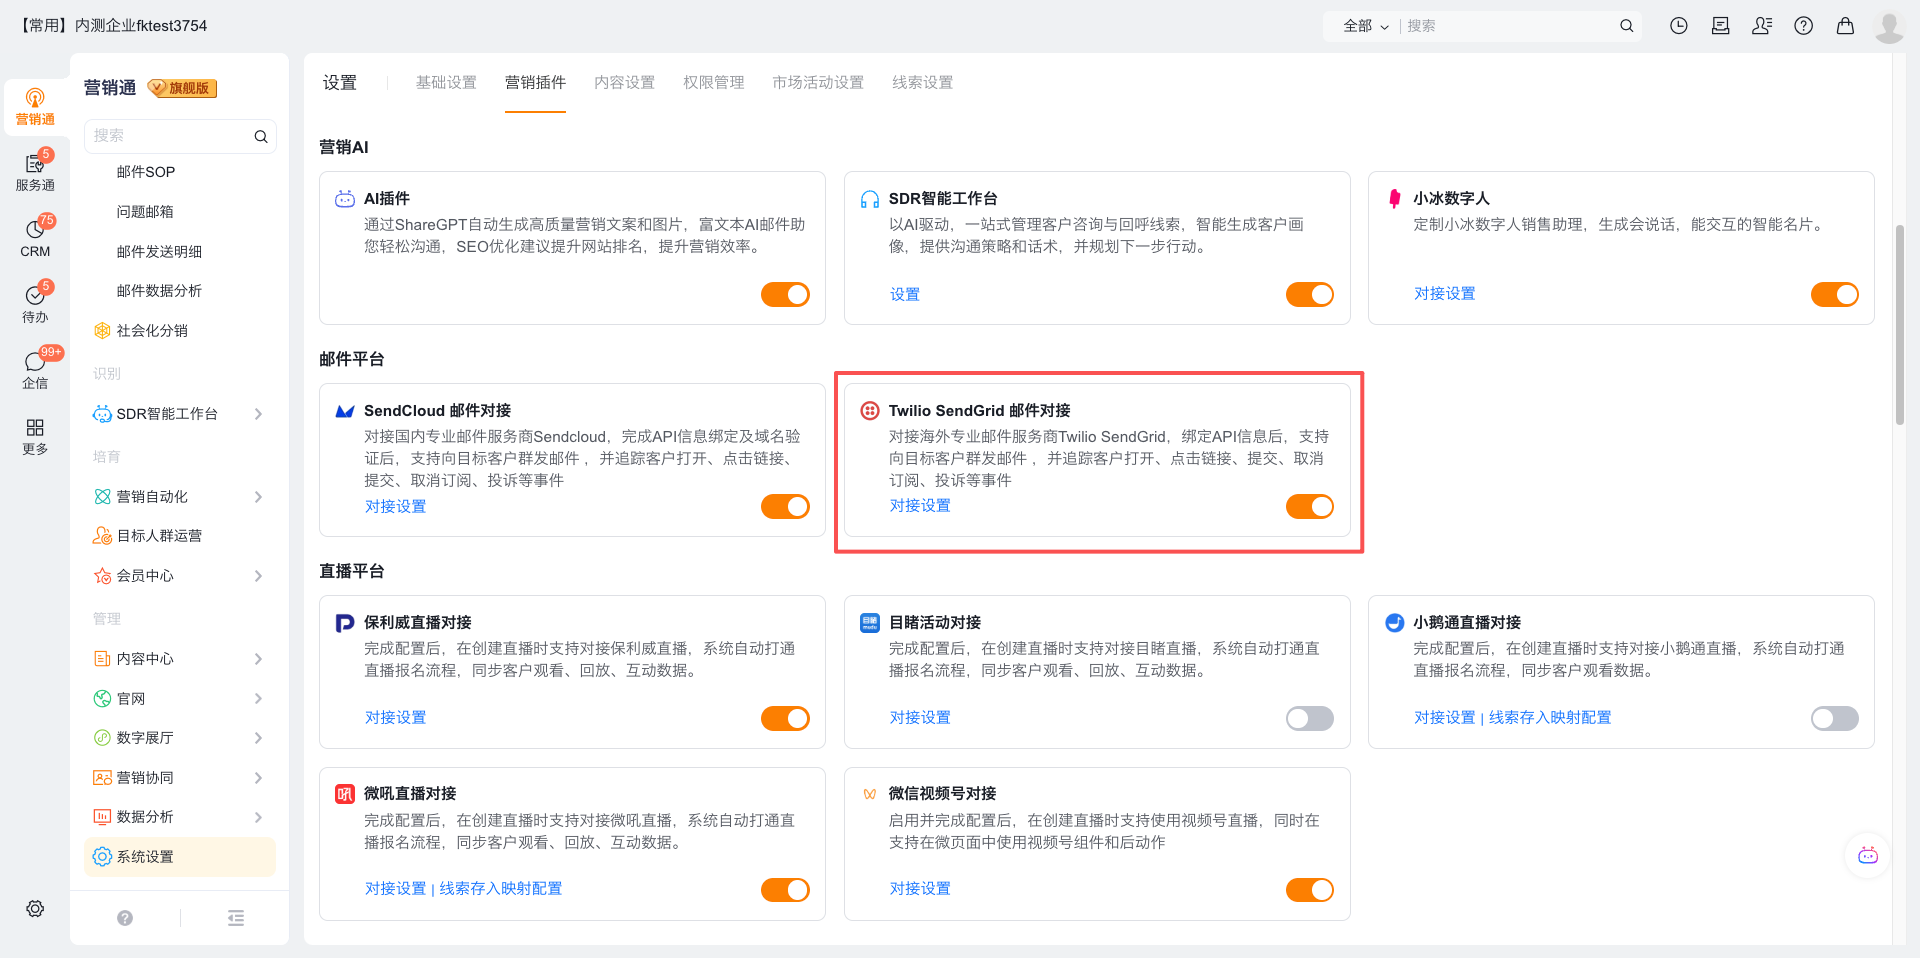Click the gear settings icon in left rail
The width and height of the screenshot is (1920, 958).
(35, 909)
